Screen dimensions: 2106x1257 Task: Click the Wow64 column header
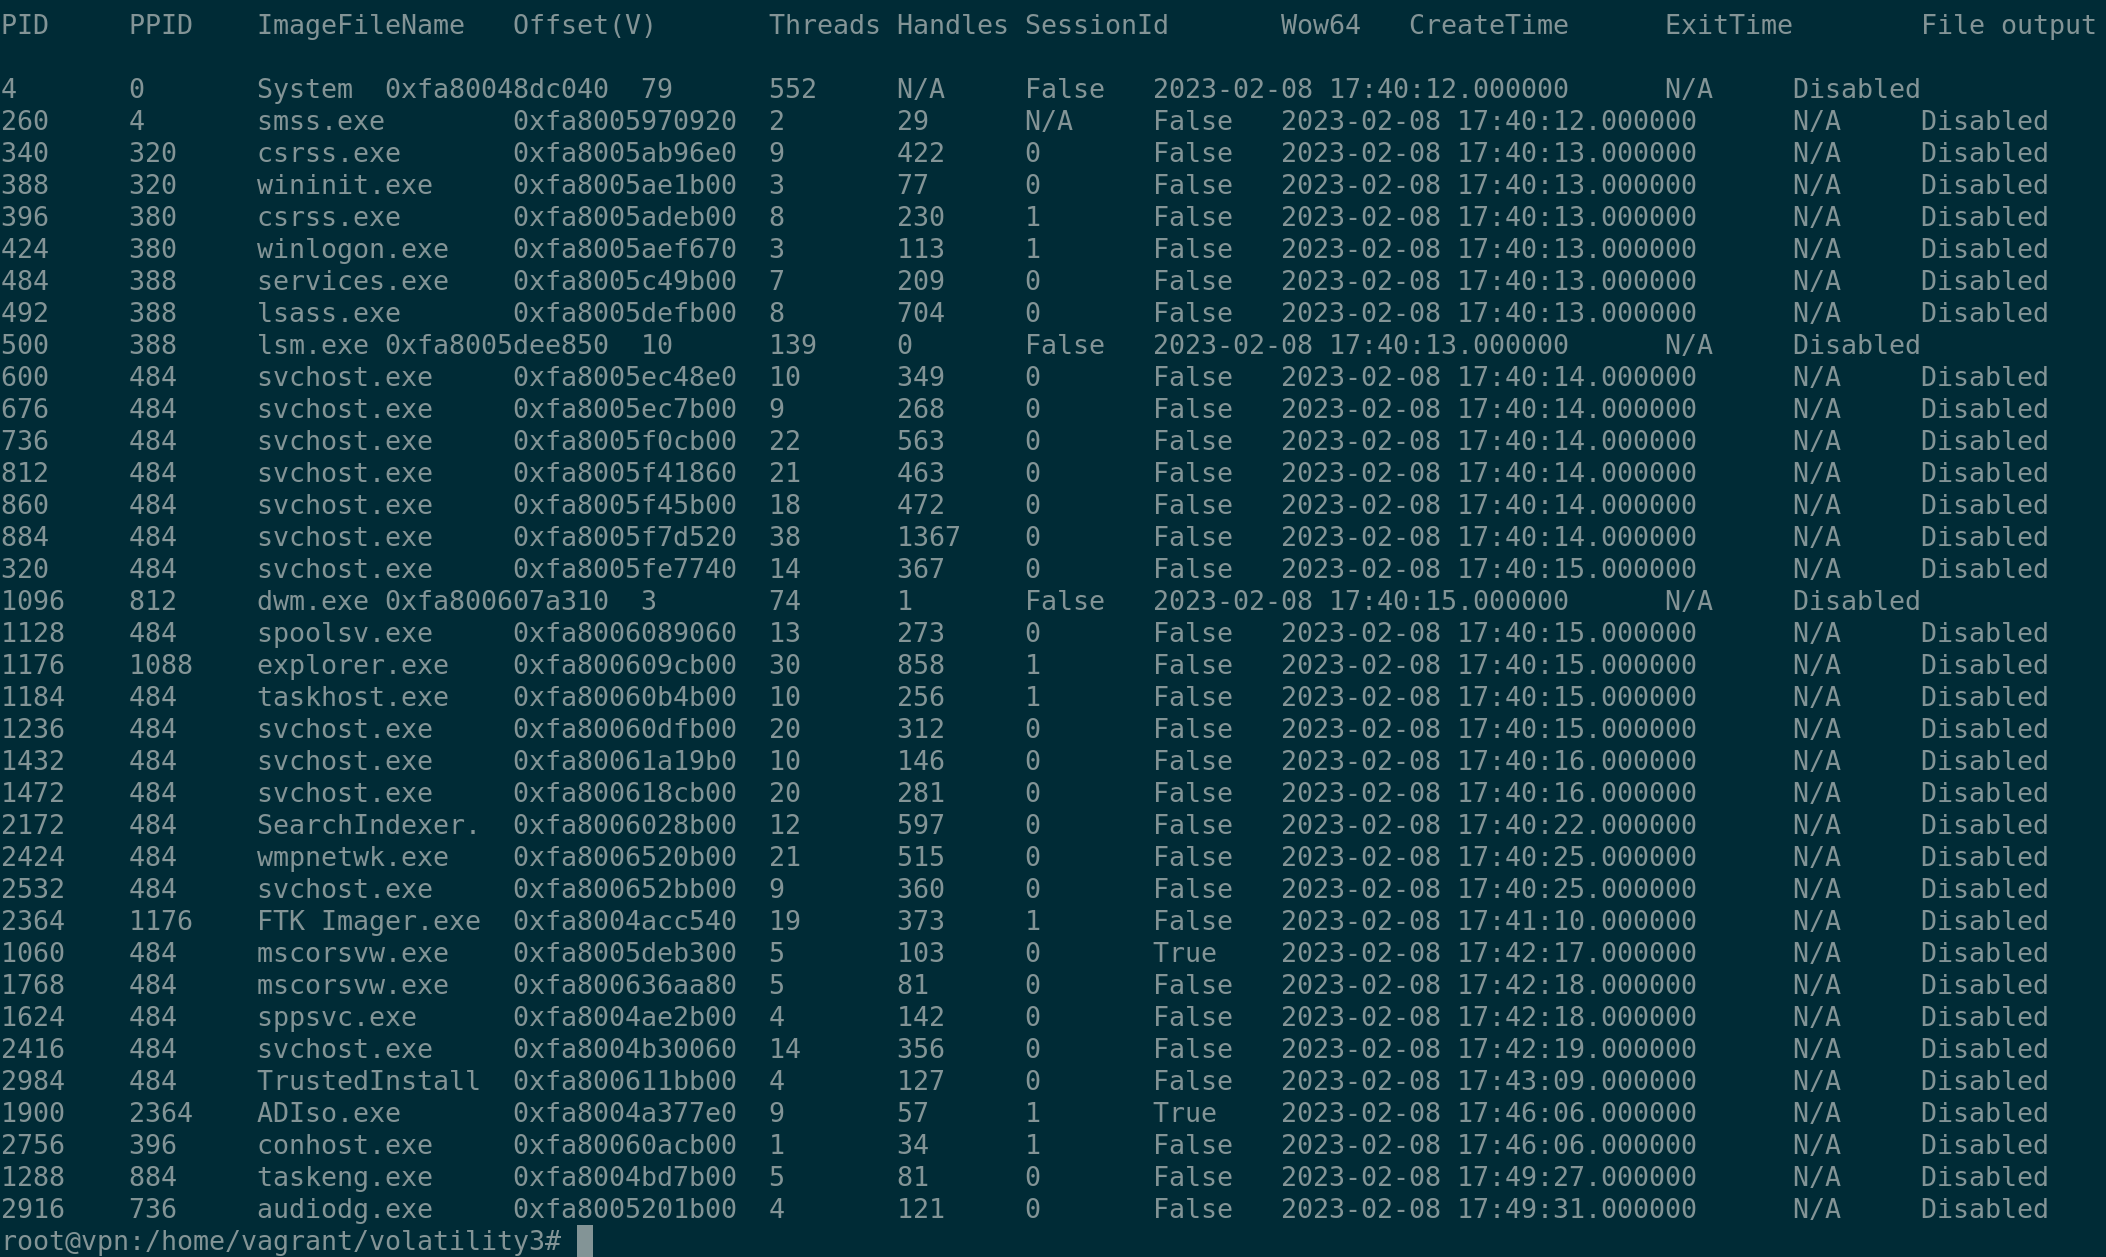(x=1320, y=25)
